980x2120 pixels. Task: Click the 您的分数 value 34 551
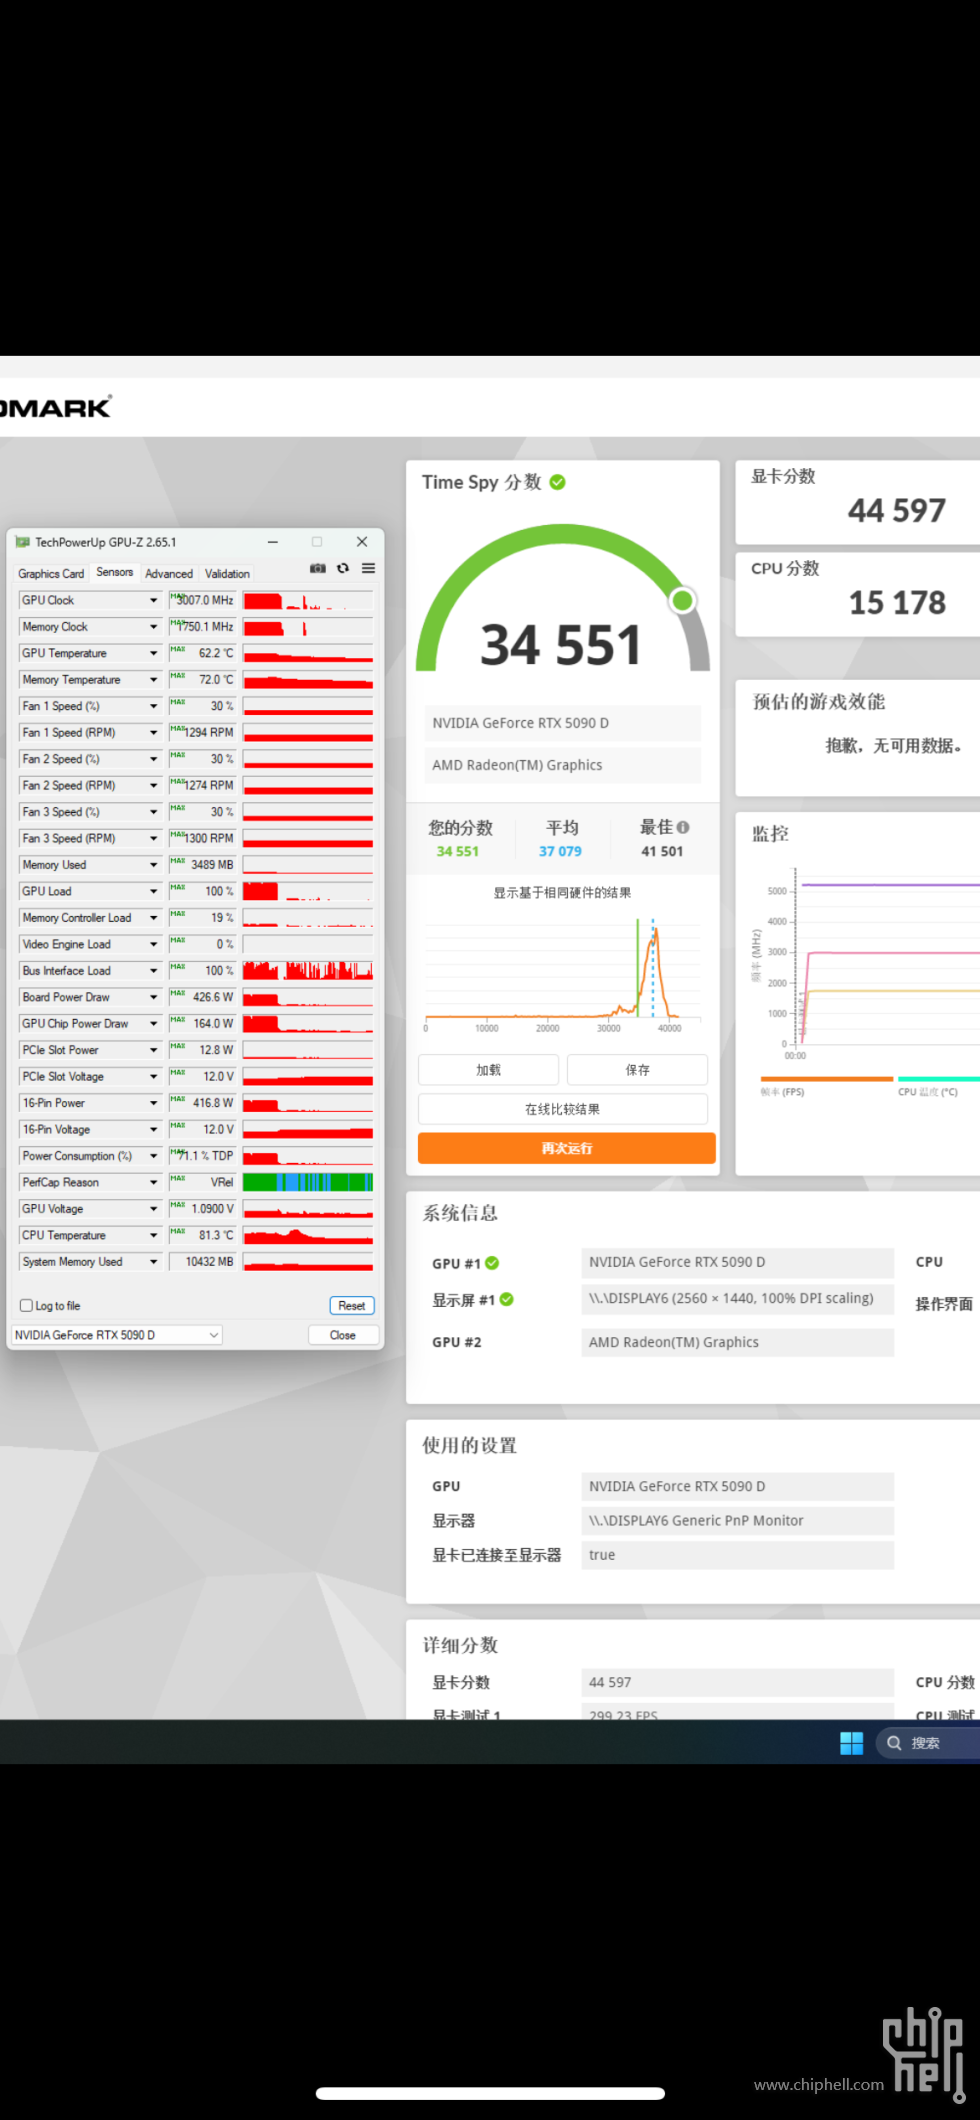click(458, 852)
